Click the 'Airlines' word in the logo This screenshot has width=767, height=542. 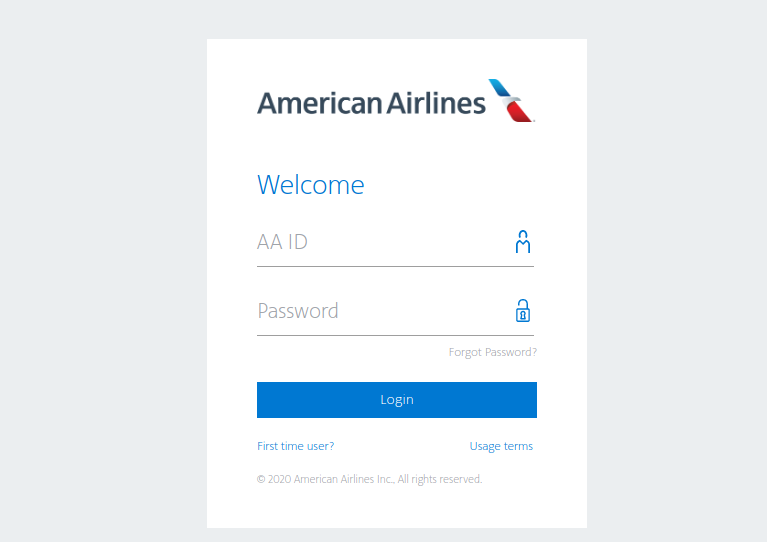pyautogui.click(x=436, y=103)
